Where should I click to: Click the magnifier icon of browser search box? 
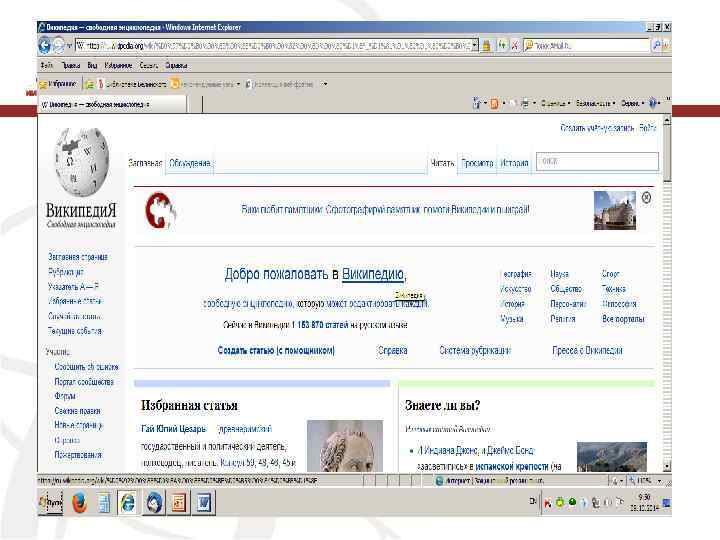[x=657, y=45]
